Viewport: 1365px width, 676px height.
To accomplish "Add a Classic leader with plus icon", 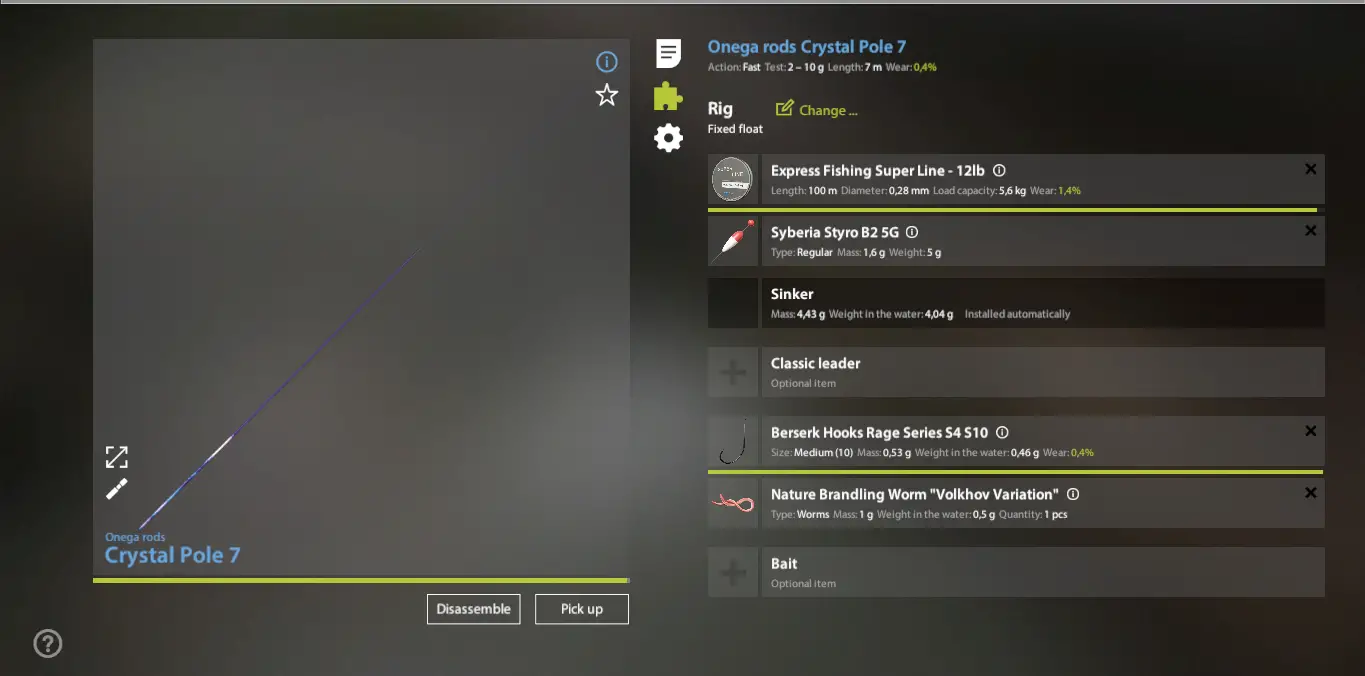I will [x=733, y=372].
